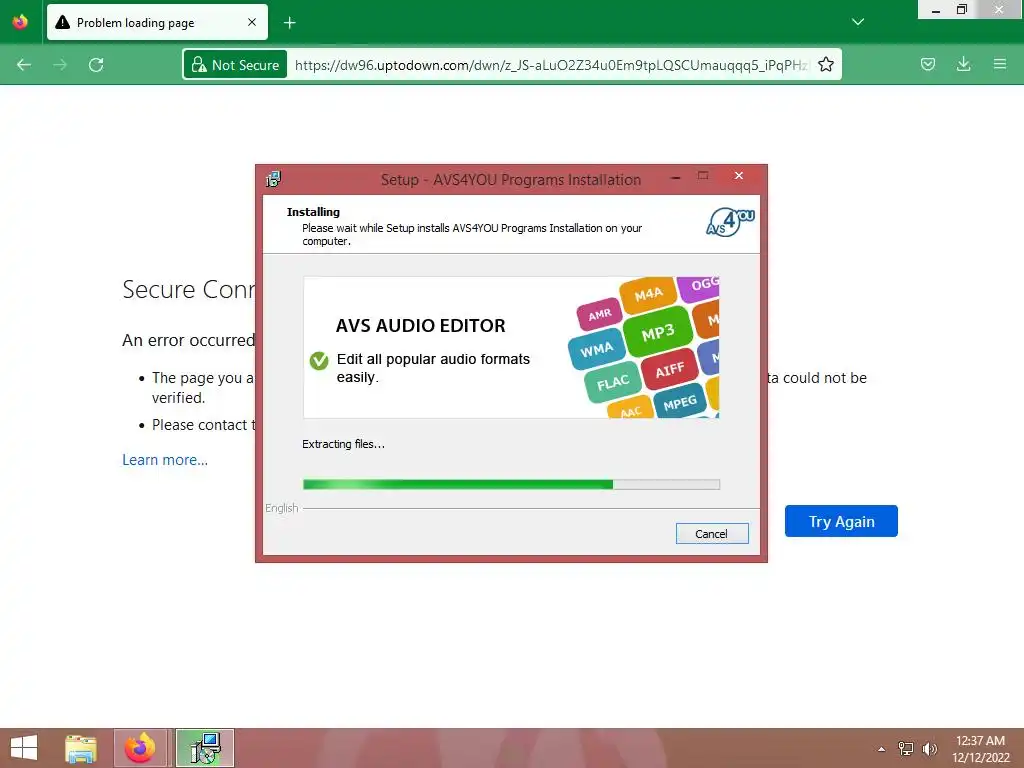
Task: Click the AIFF format badge
Action: [669, 370]
